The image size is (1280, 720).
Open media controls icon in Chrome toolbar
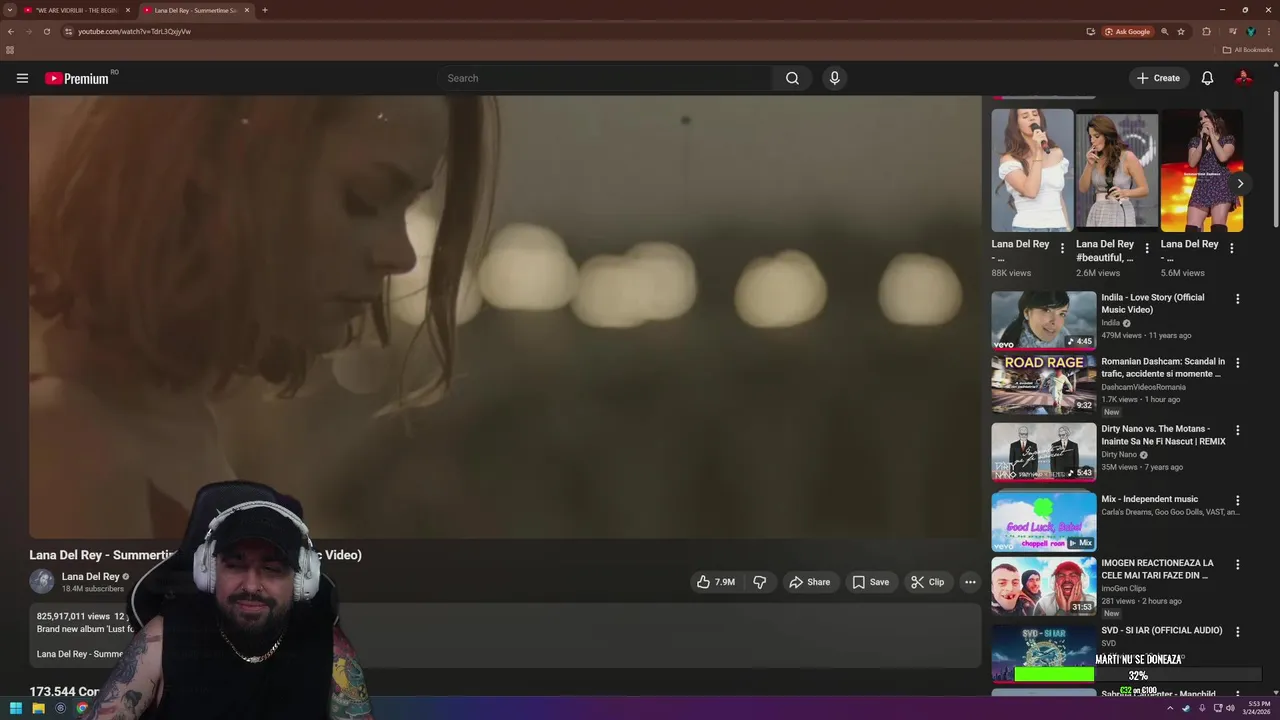[x=1232, y=31]
